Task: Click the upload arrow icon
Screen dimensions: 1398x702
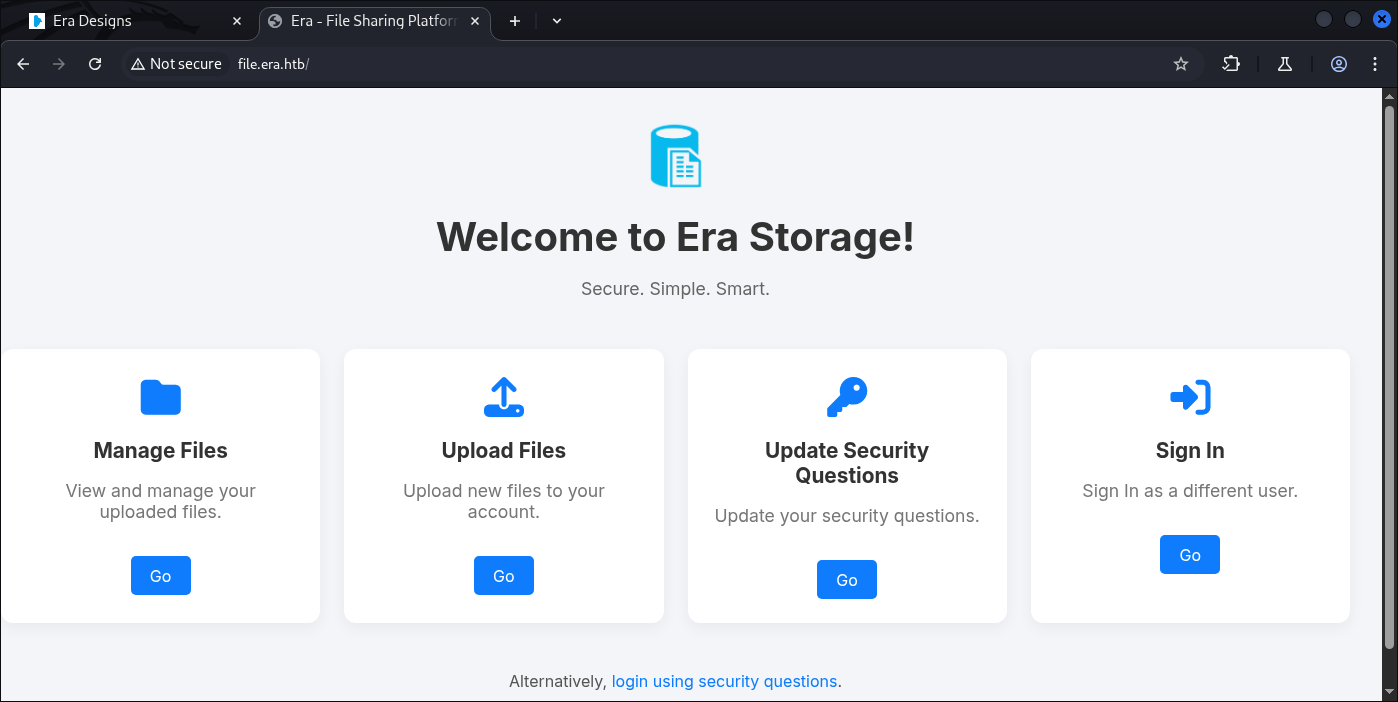Action: coord(503,397)
